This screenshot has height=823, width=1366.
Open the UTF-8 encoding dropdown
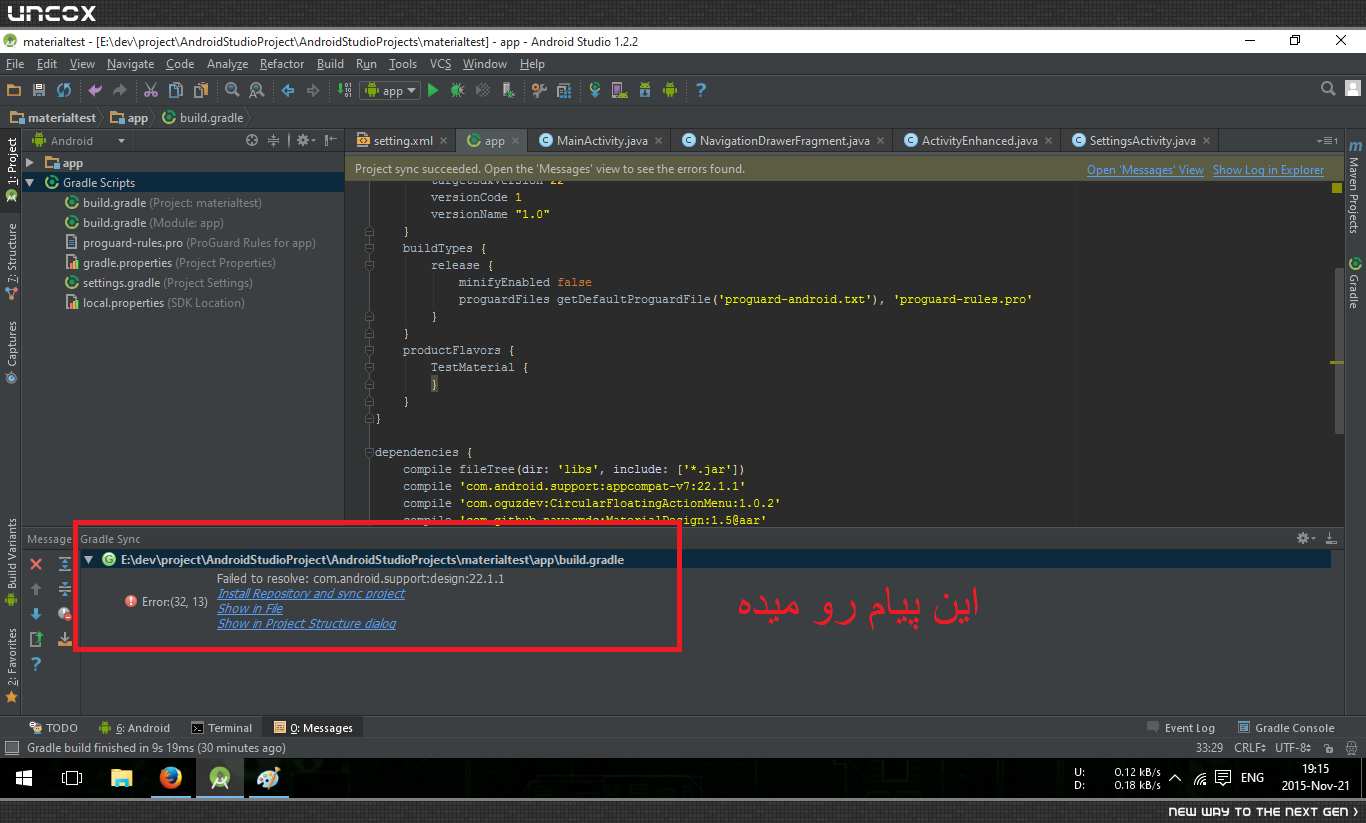[1293, 748]
